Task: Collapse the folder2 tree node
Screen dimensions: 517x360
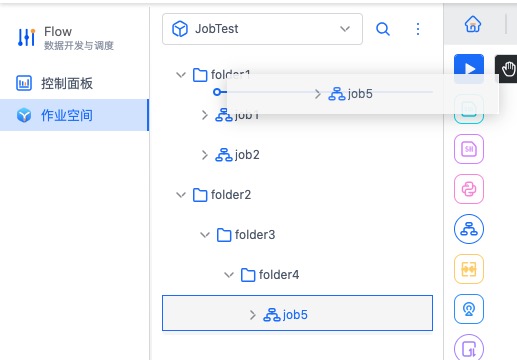Action: pyautogui.click(x=181, y=195)
